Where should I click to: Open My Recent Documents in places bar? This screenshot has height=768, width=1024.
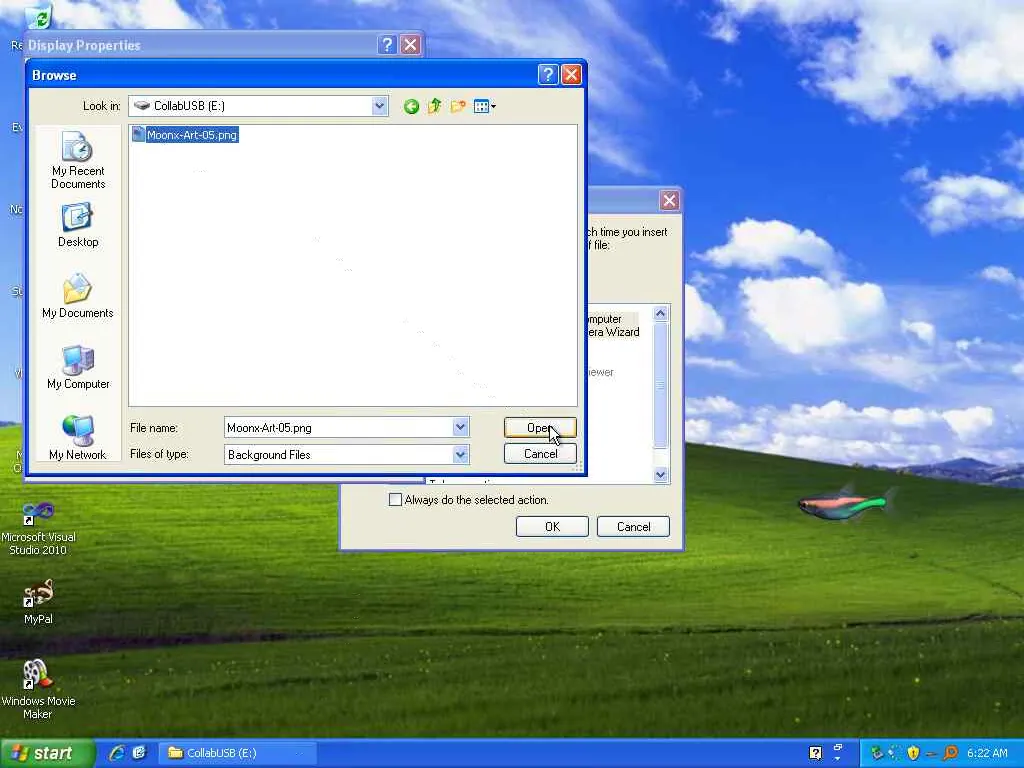tap(78, 160)
